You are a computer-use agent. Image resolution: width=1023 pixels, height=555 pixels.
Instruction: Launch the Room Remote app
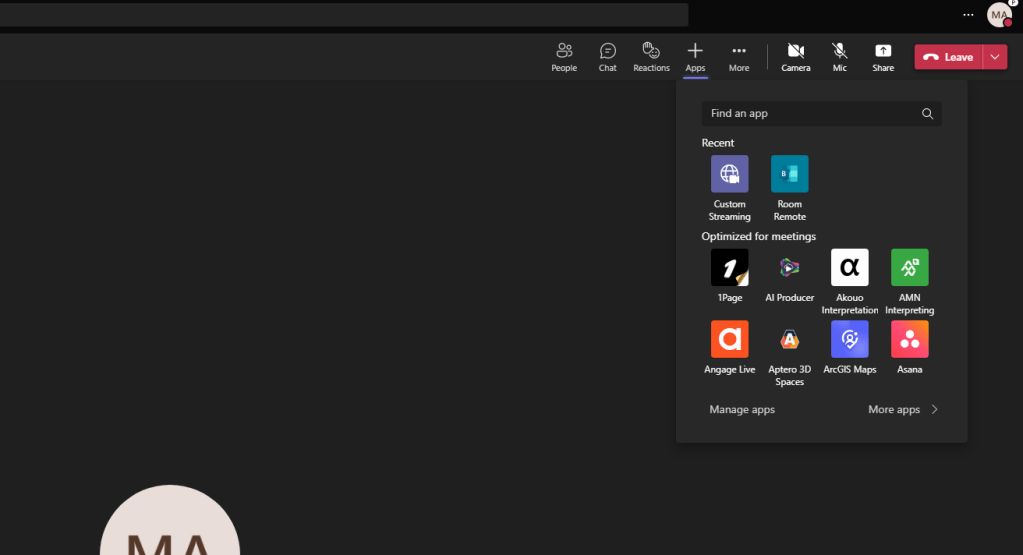789,174
